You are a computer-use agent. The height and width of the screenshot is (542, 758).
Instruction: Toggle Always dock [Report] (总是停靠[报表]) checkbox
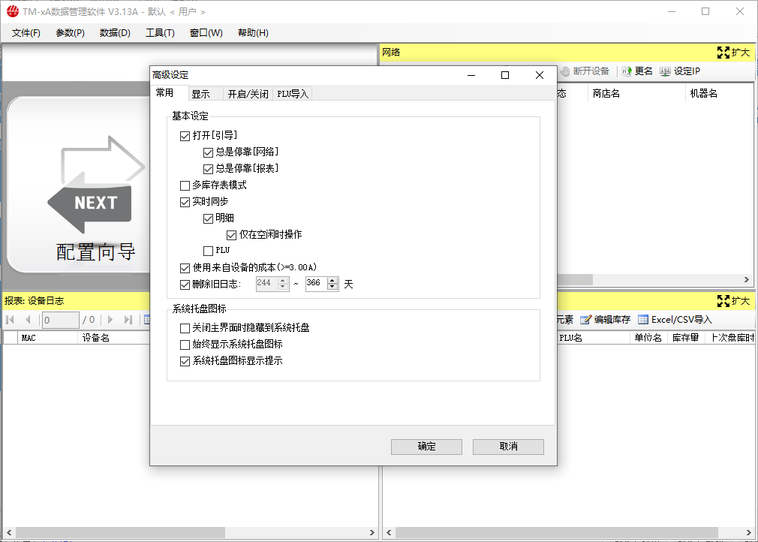click(208, 169)
